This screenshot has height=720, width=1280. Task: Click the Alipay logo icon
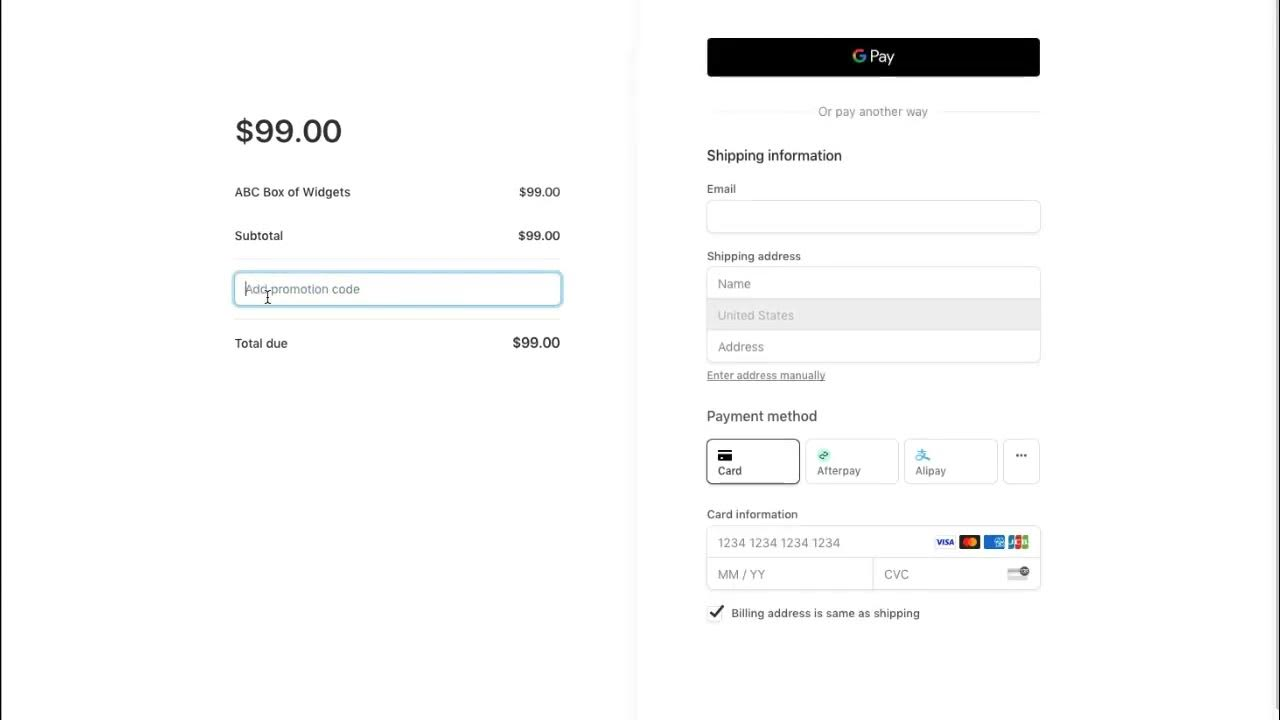point(922,455)
